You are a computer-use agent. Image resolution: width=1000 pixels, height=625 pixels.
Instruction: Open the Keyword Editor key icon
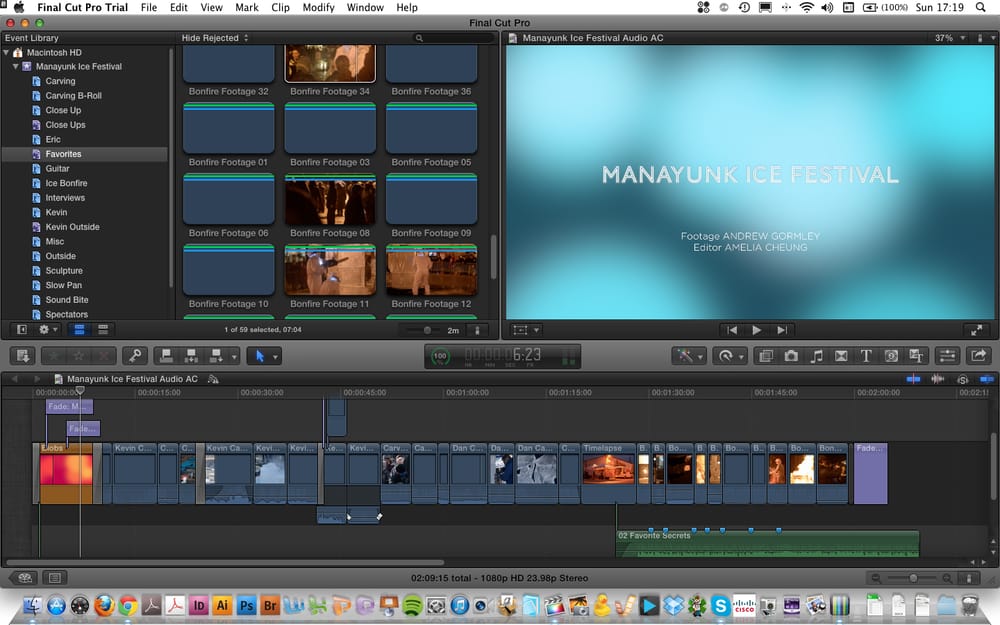click(135, 356)
